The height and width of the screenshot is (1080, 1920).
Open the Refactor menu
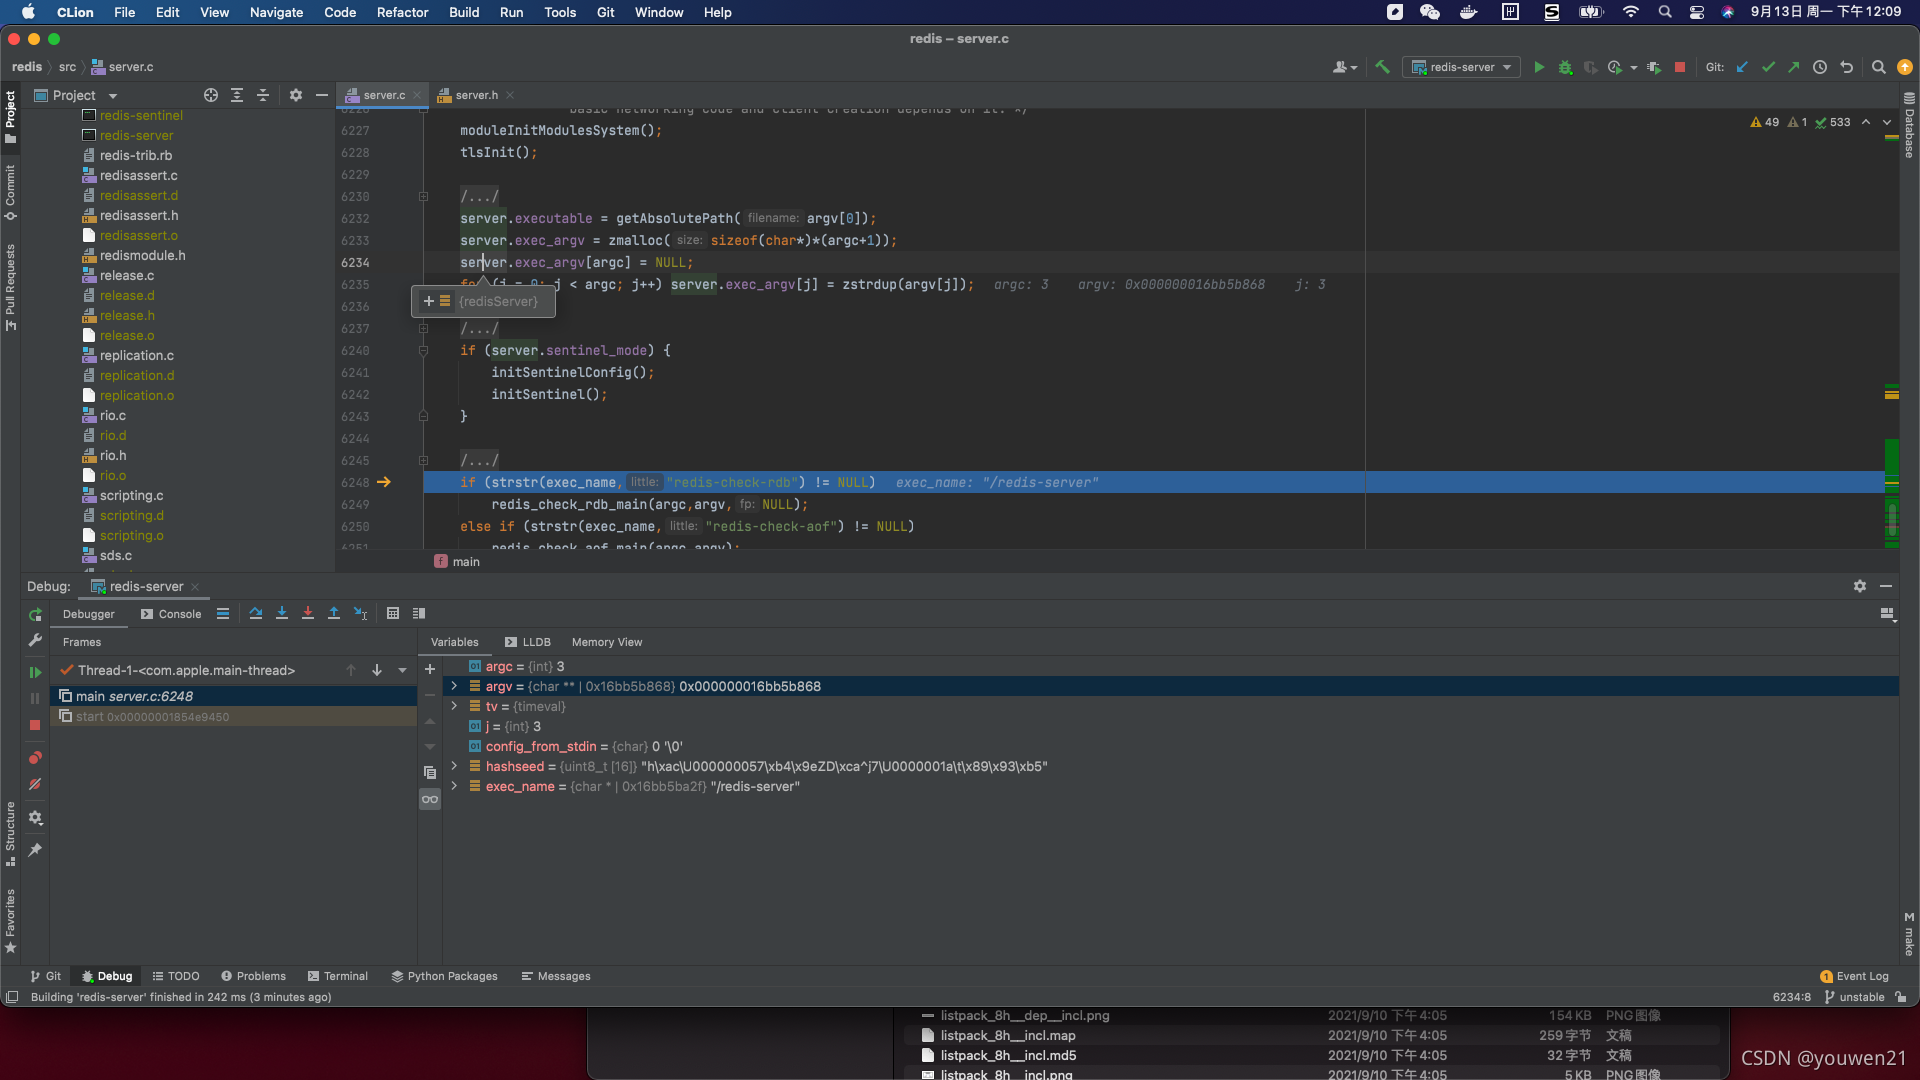(x=403, y=12)
